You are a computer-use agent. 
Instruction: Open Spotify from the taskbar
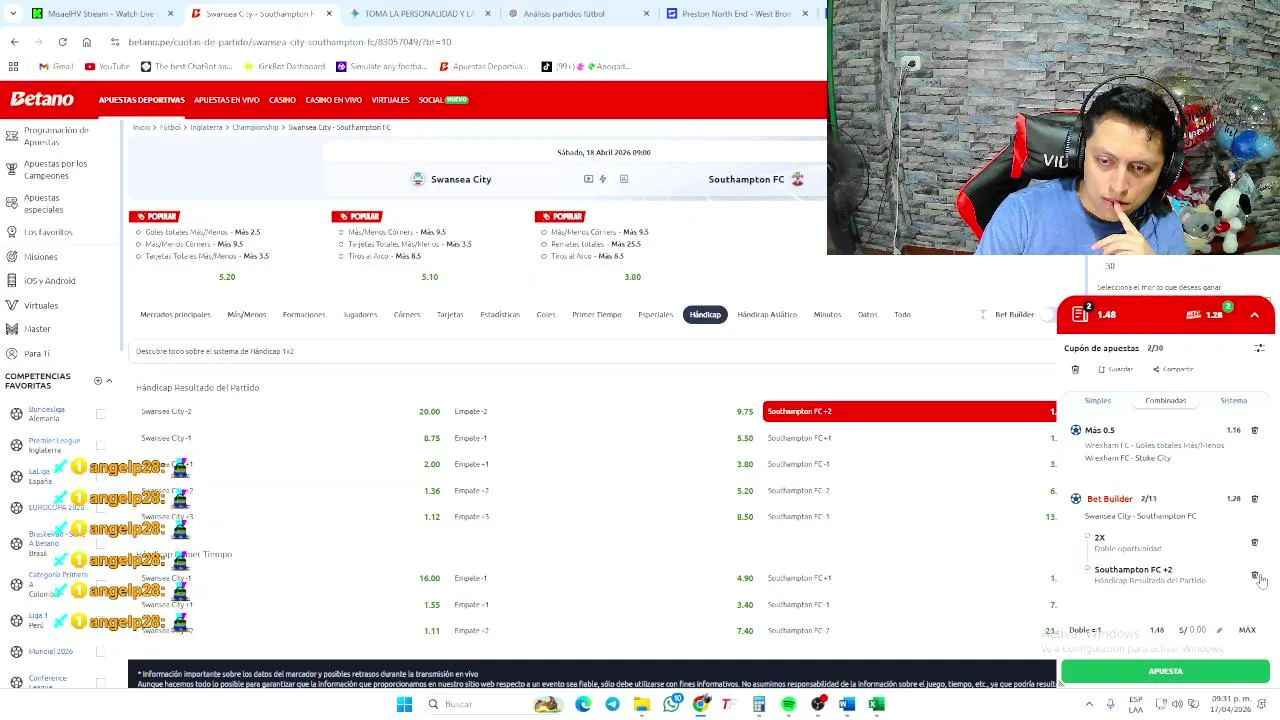[x=789, y=704]
